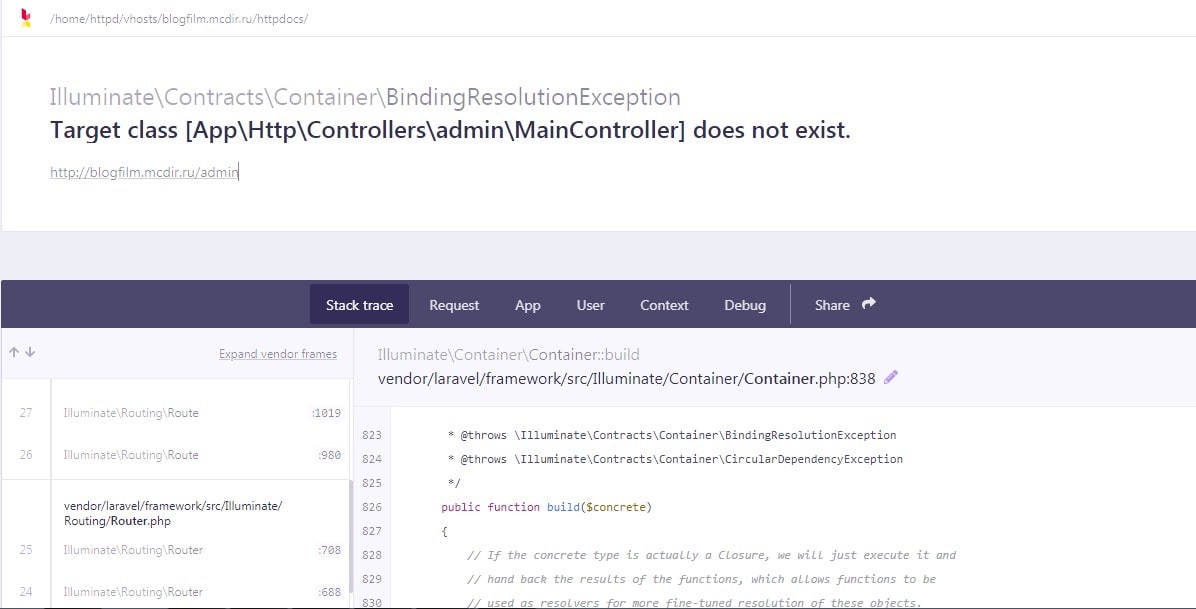Select frame 26 Illuminate\Routing\Route :980
This screenshot has width=1196, height=609.
point(175,455)
